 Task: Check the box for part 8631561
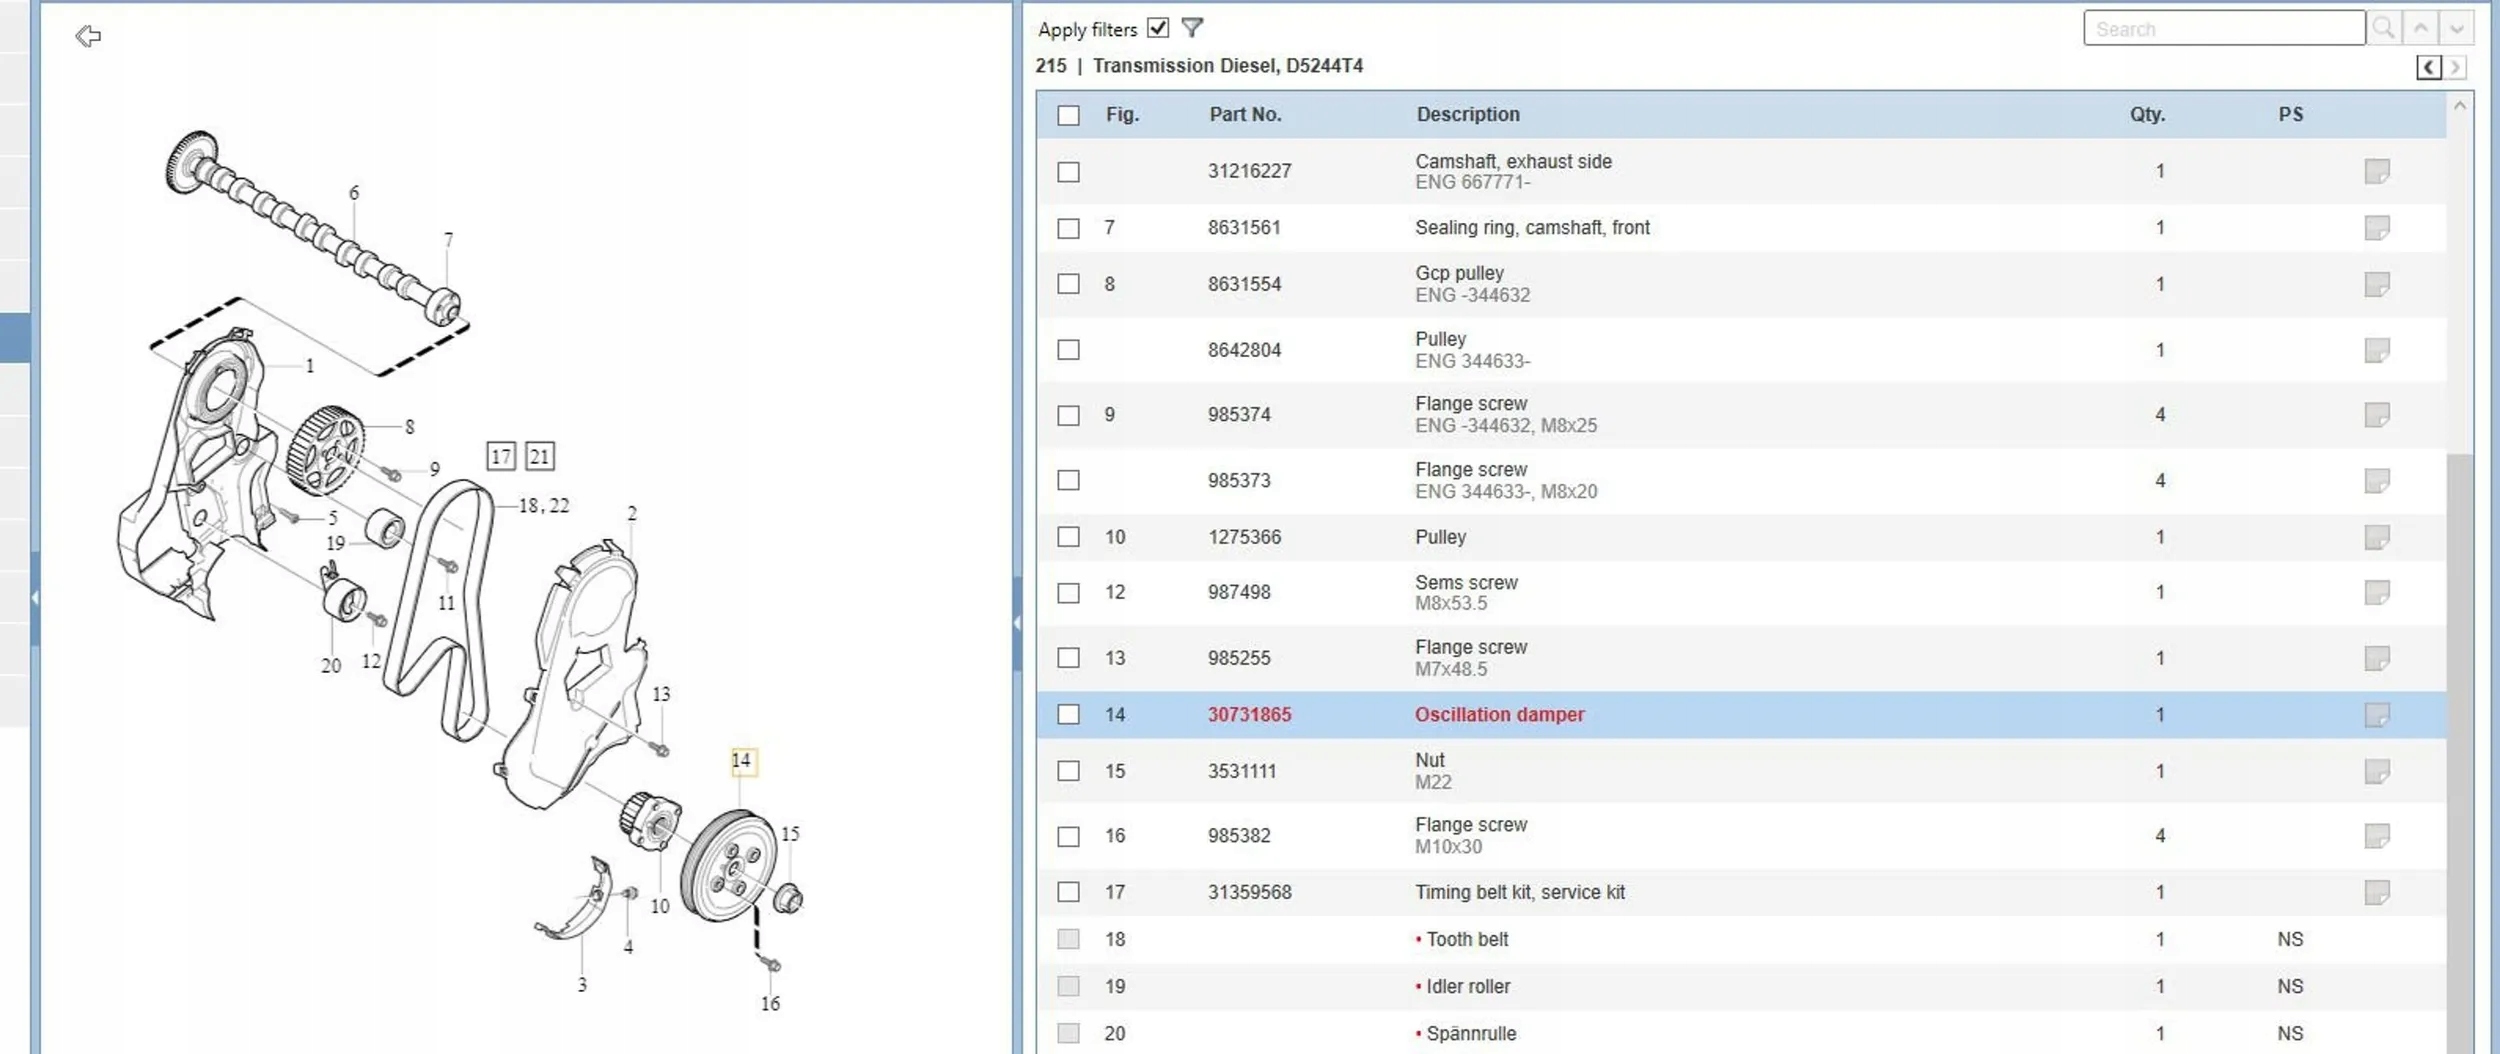click(x=1069, y=228)
